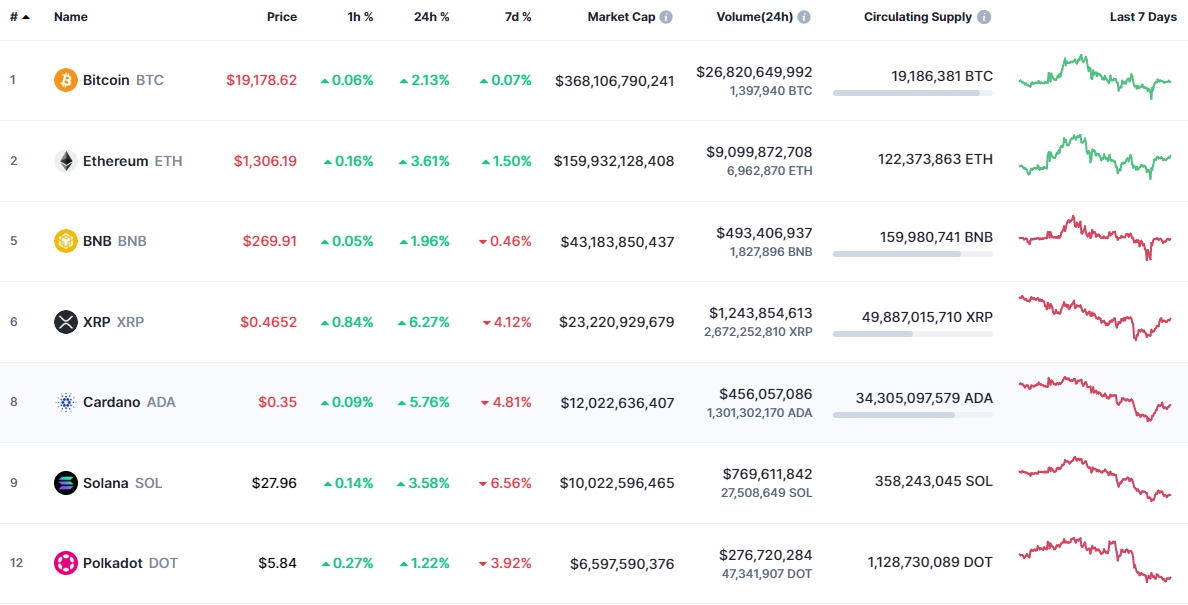Click XRP 24h change 6.27%
This screenshot has height=605, width=1188.
(424, 322)
